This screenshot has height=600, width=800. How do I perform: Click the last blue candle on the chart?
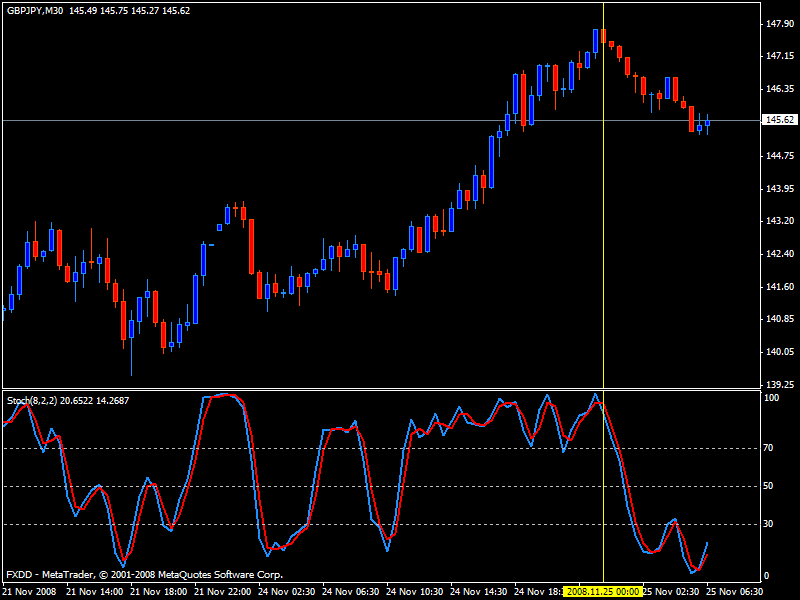click(707, 123)
